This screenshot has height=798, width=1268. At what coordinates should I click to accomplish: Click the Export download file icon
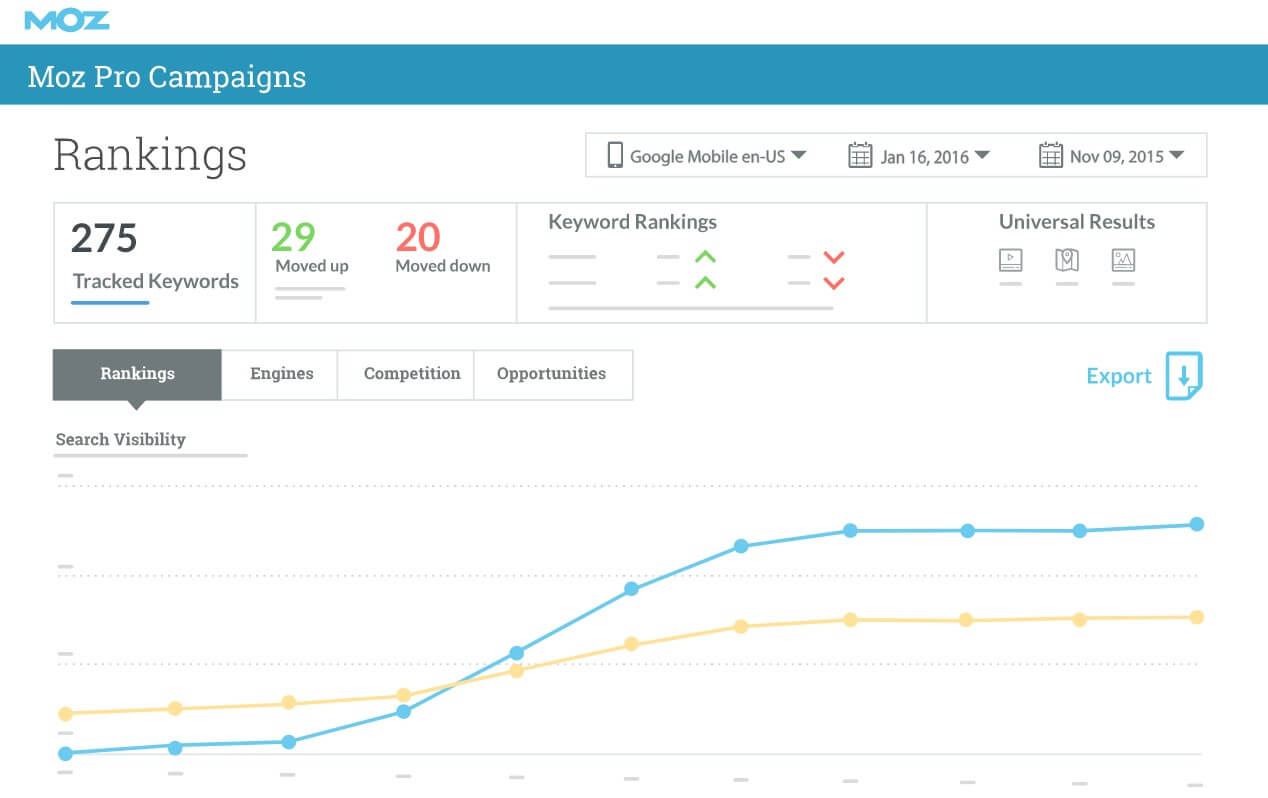(x=1184, y=376)
